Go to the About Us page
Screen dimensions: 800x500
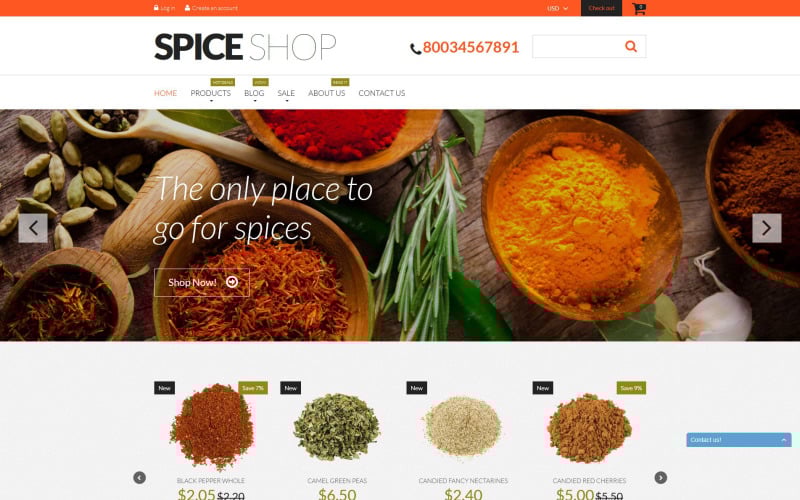327,93
